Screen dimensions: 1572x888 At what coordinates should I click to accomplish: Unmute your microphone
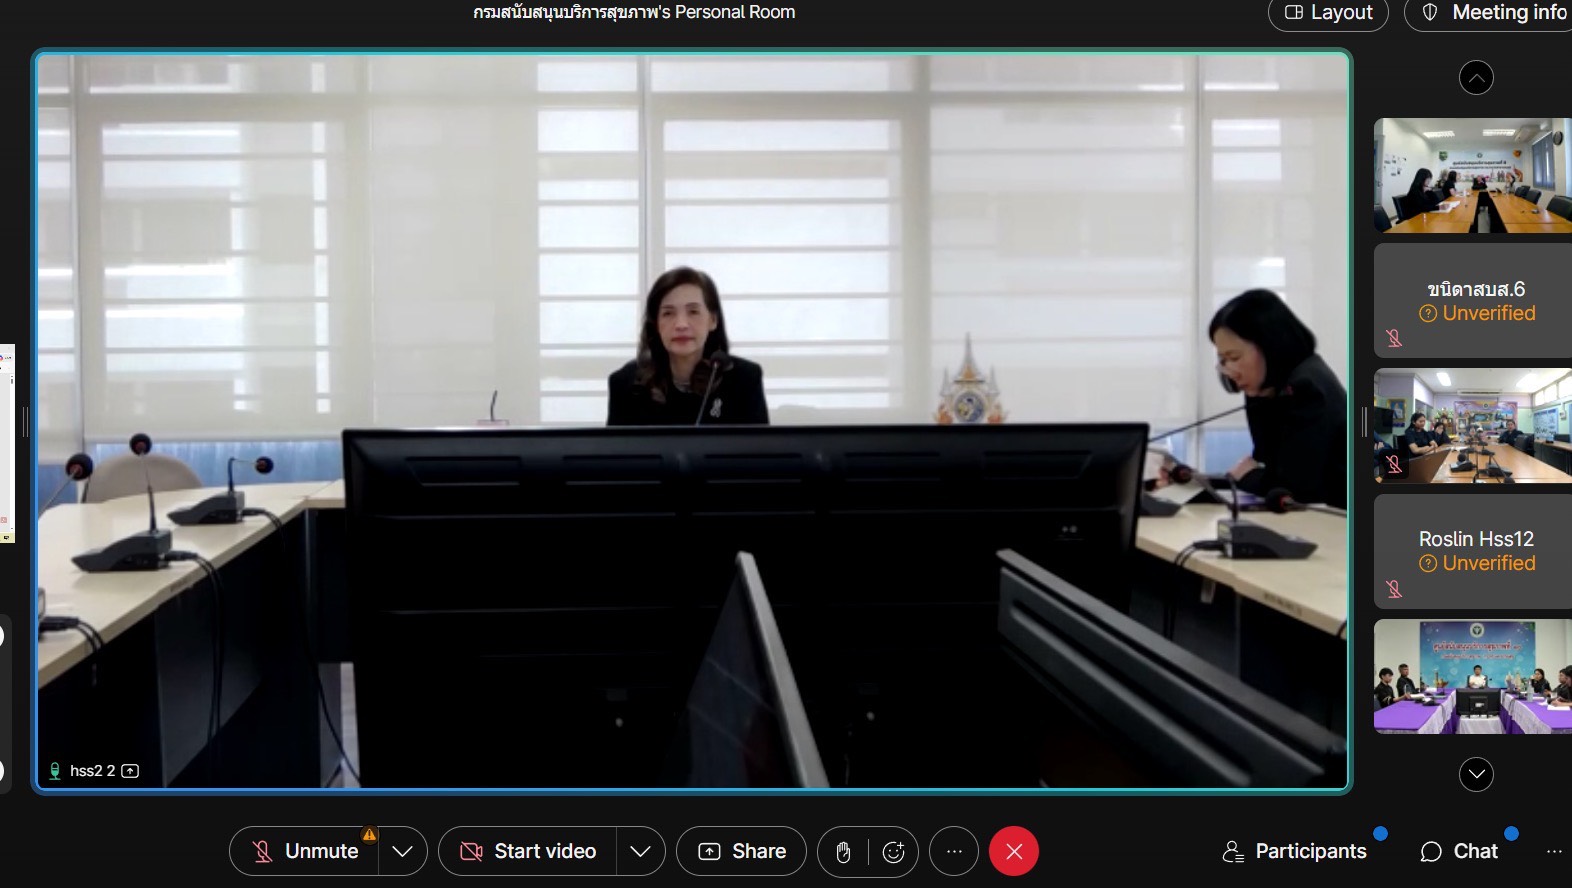[x=305, y=852]
